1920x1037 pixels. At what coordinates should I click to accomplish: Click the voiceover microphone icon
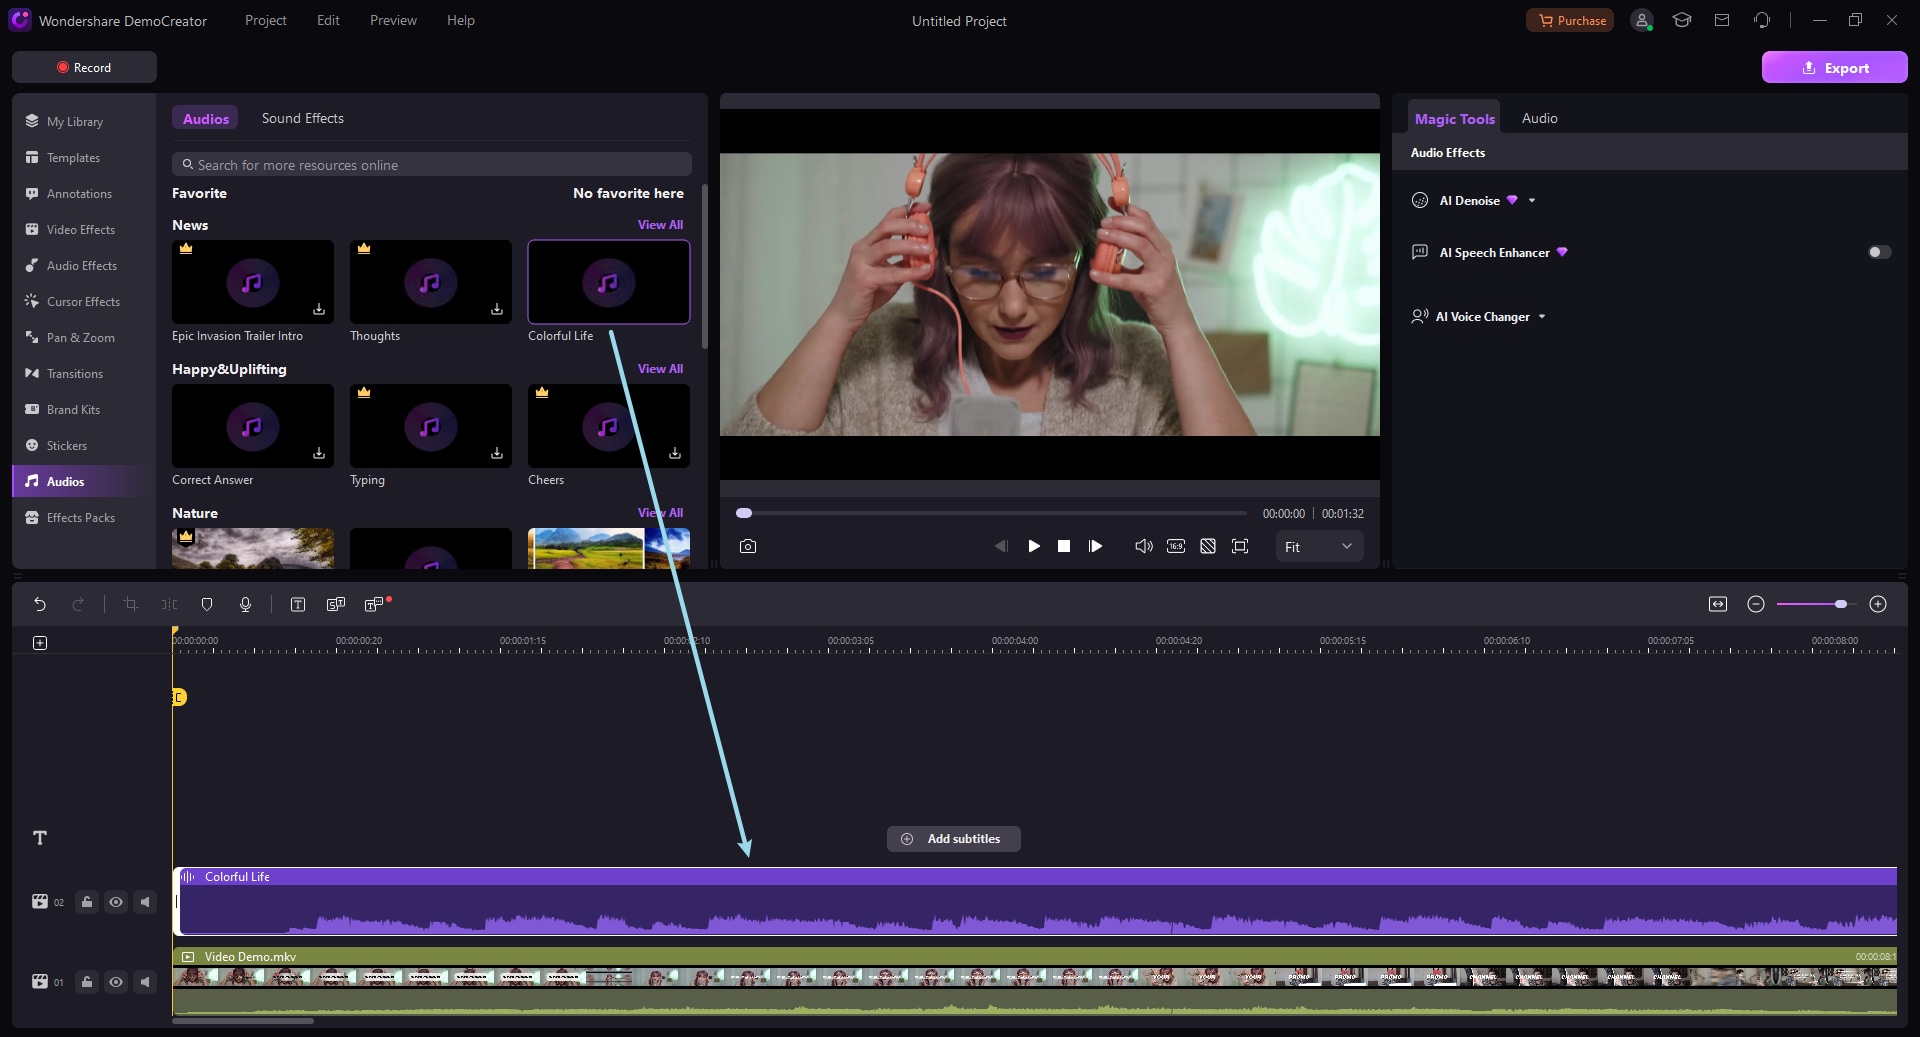coord(245,604)
